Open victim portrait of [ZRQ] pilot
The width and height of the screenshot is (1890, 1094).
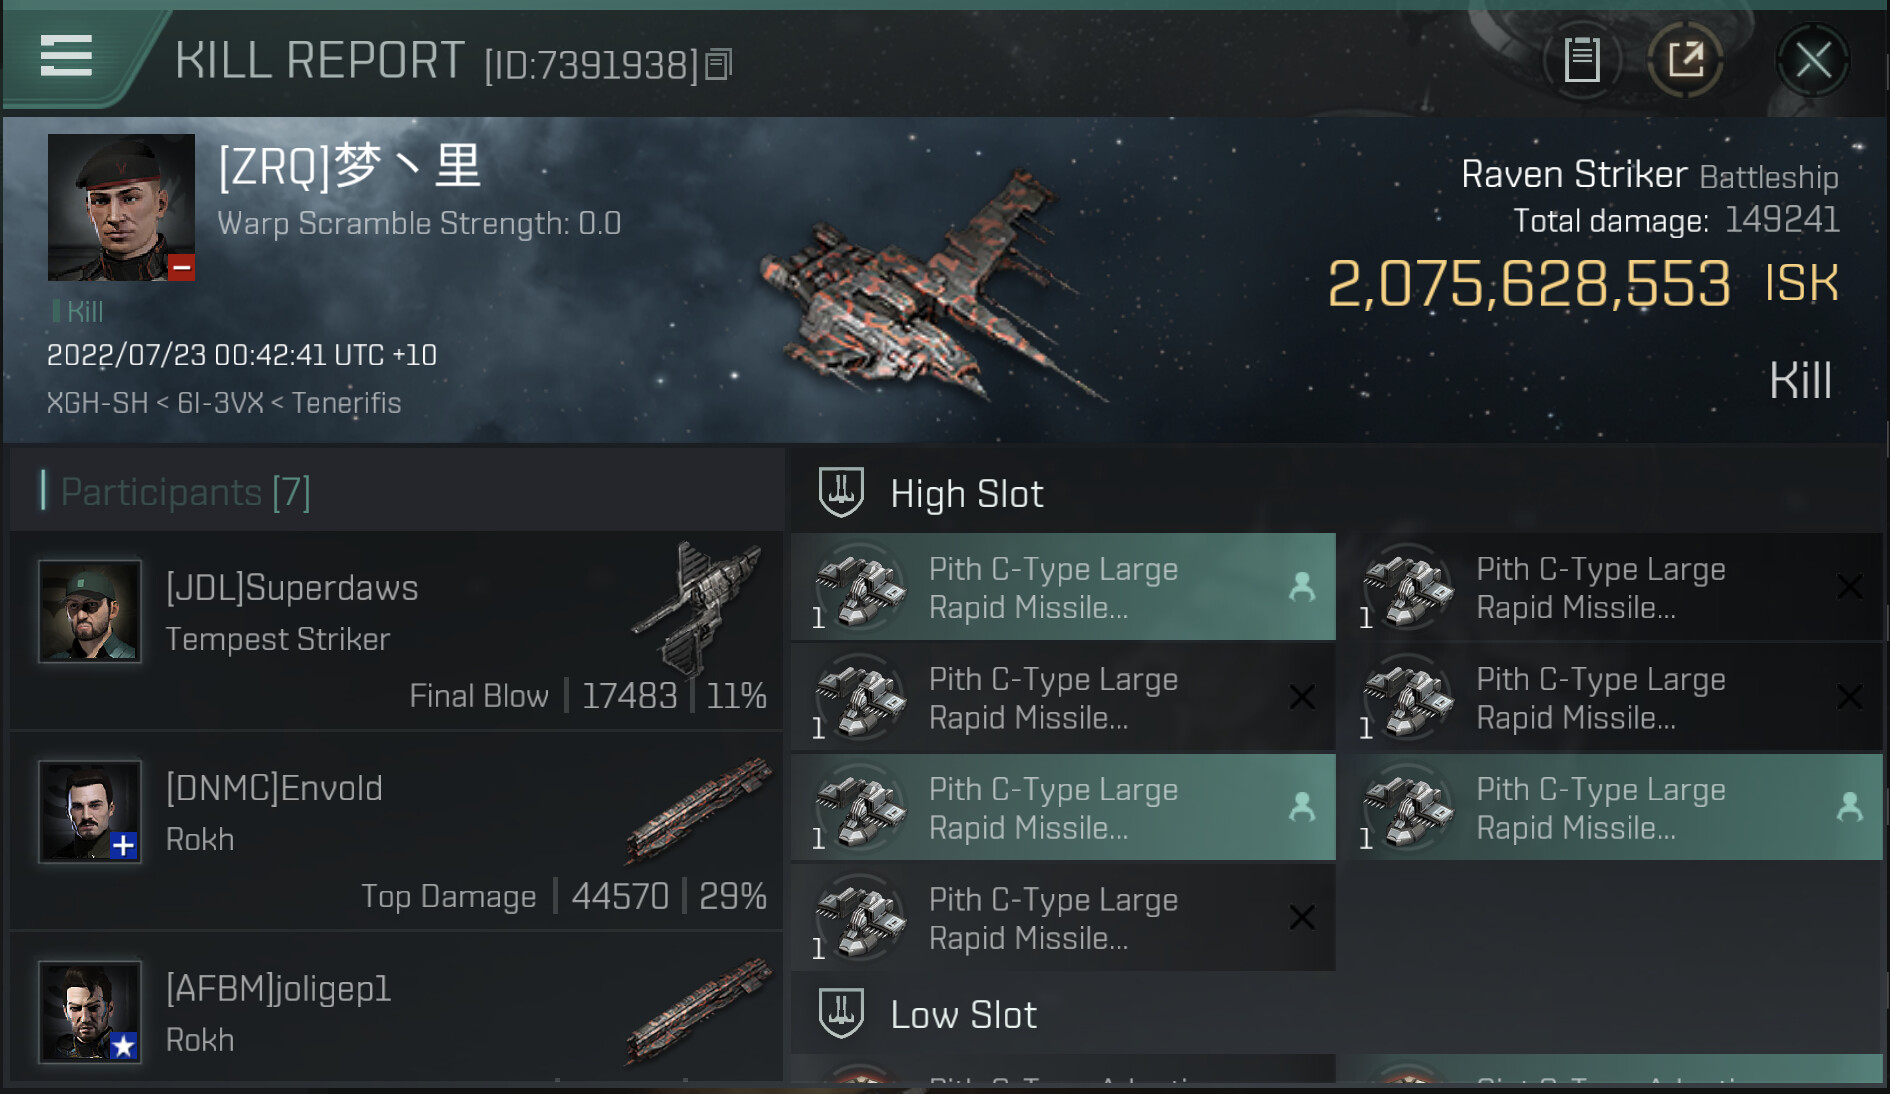coord(121,207)
